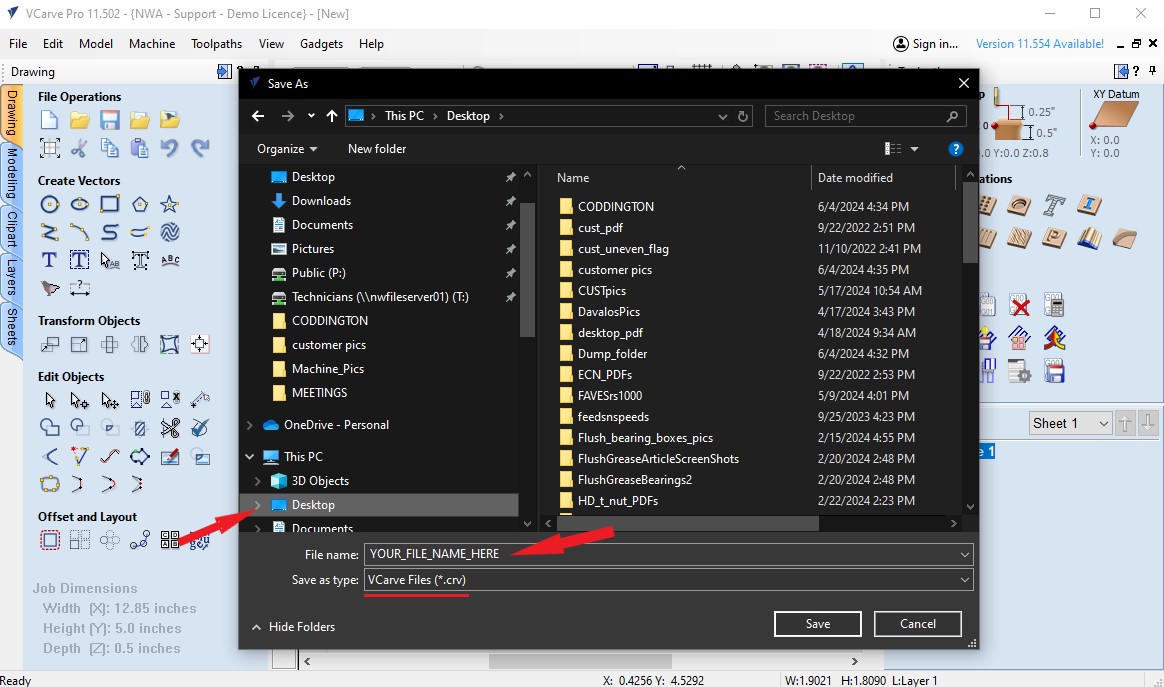This screenshot has height=687, width=1164.
Task: Select the Text on Curve ABC tool
Action: 170,260
